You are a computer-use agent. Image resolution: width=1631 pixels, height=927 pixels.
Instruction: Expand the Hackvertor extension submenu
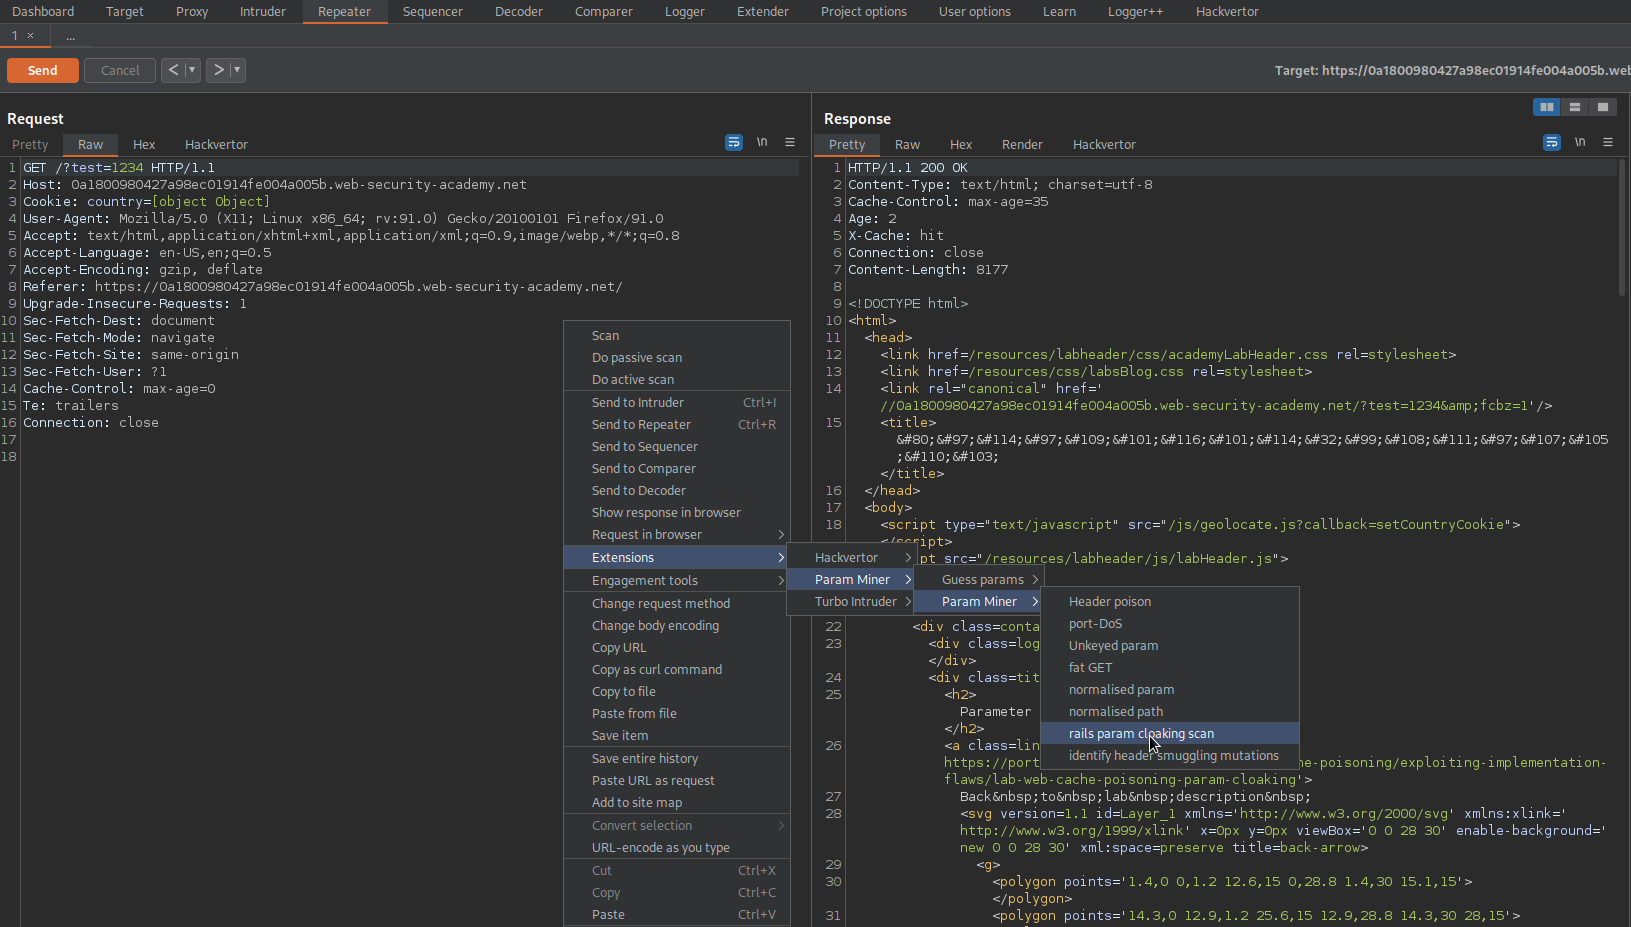[x=850, y=558]
